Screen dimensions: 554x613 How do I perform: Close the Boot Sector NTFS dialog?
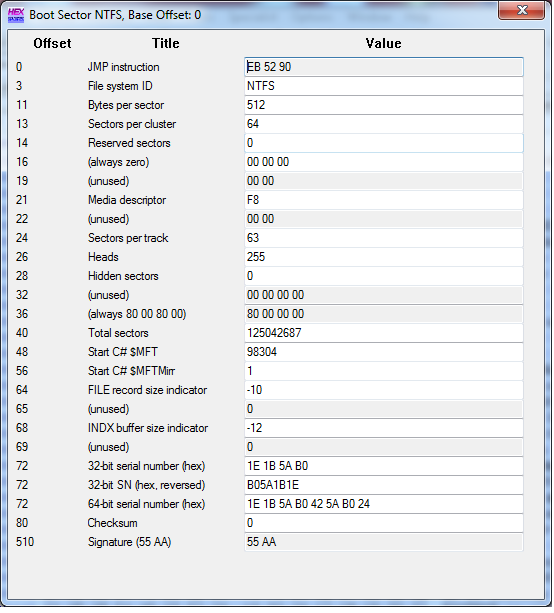521,10
